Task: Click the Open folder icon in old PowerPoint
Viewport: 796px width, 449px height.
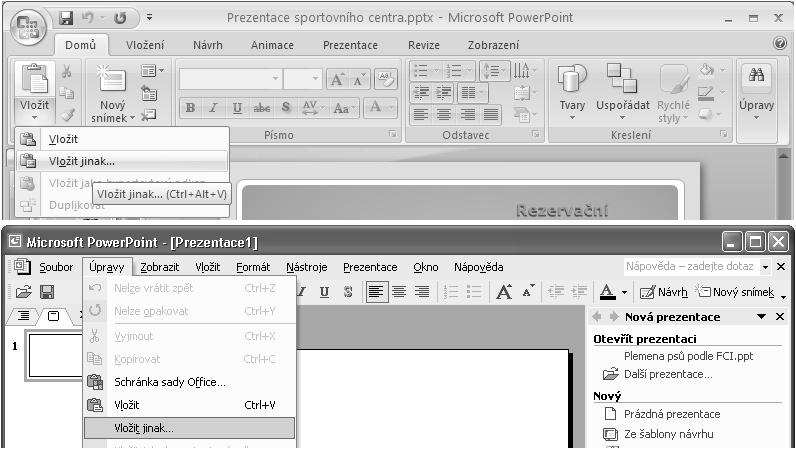Action: click(x=23, y=292)
